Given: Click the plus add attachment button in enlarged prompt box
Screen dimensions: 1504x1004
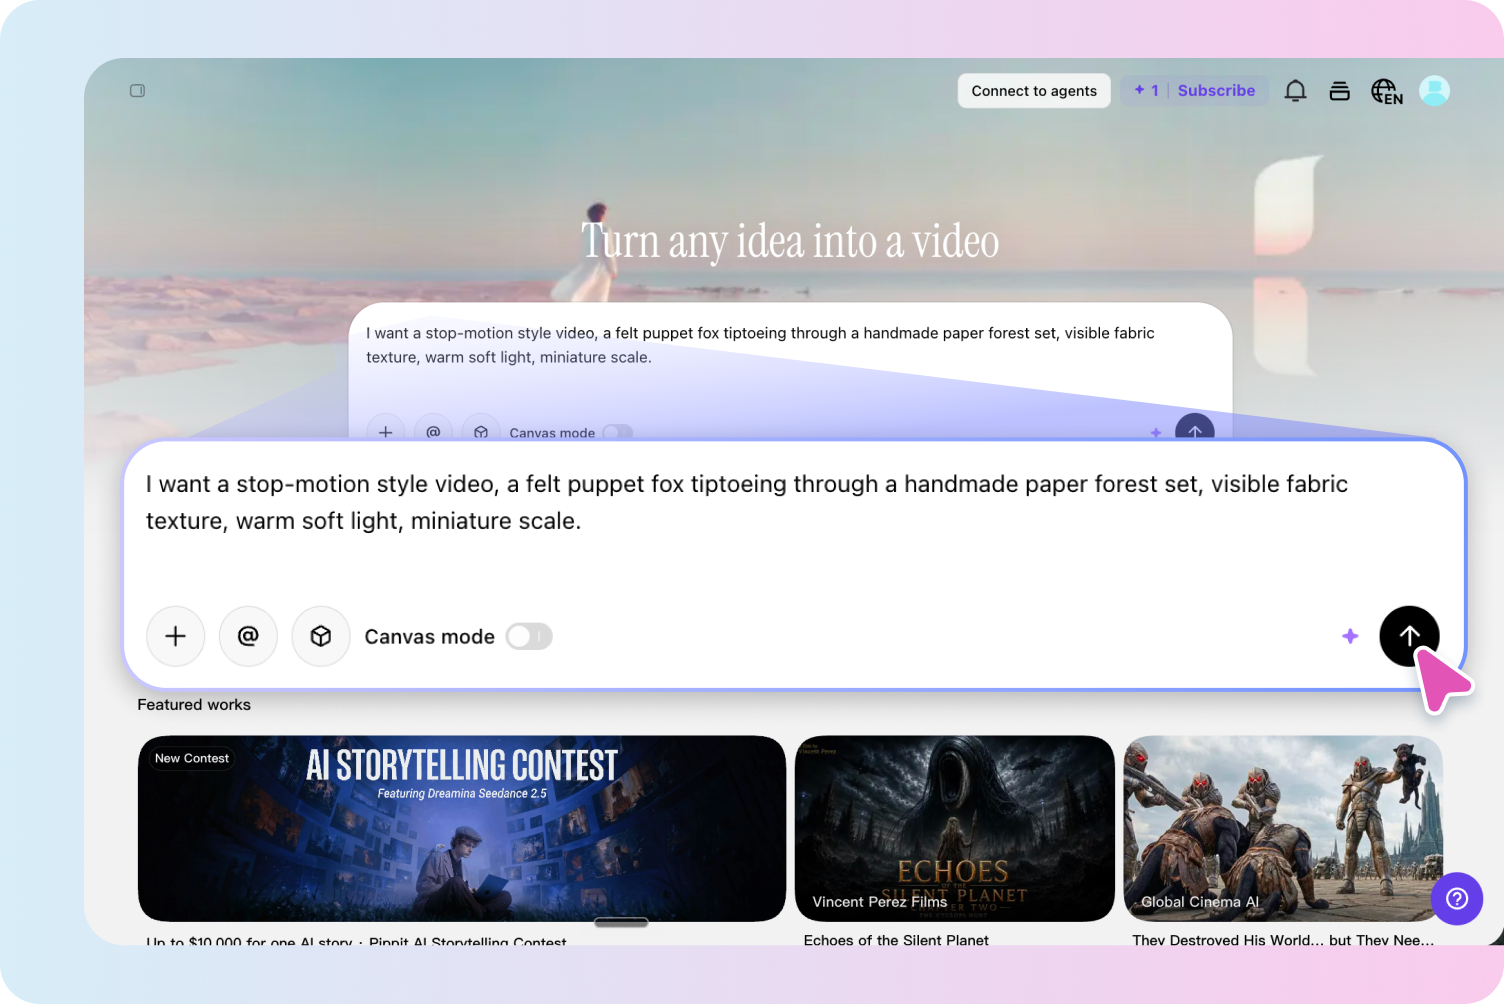Looking at the screenshot, I should coord(176,636).
